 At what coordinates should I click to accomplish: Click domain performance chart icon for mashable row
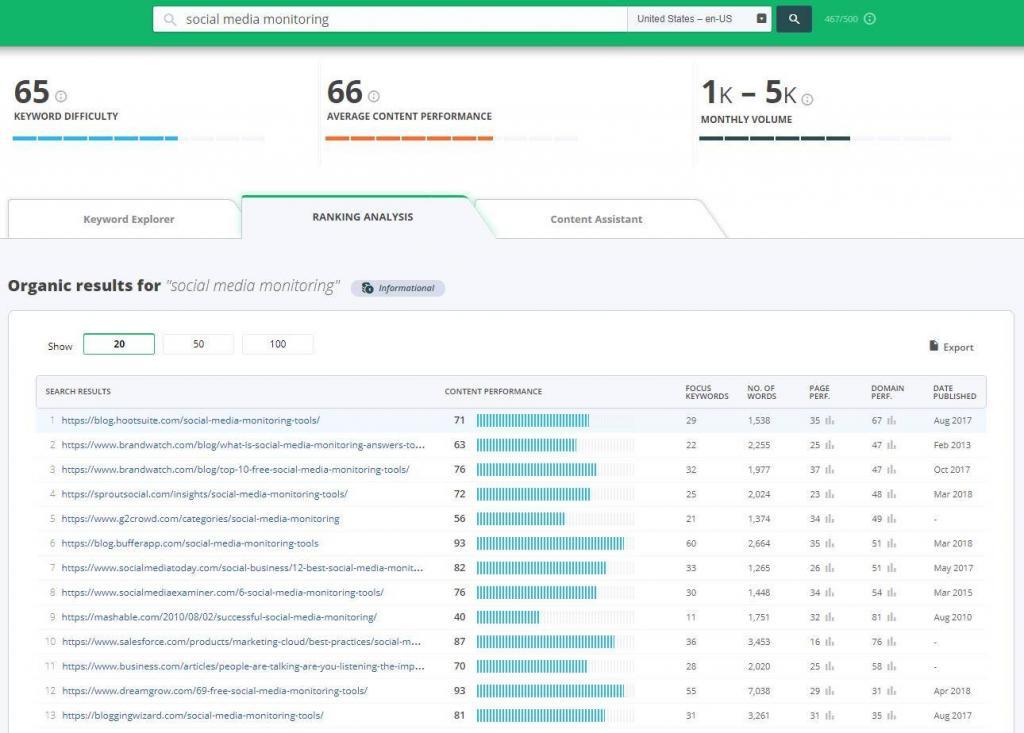(891, 617)
